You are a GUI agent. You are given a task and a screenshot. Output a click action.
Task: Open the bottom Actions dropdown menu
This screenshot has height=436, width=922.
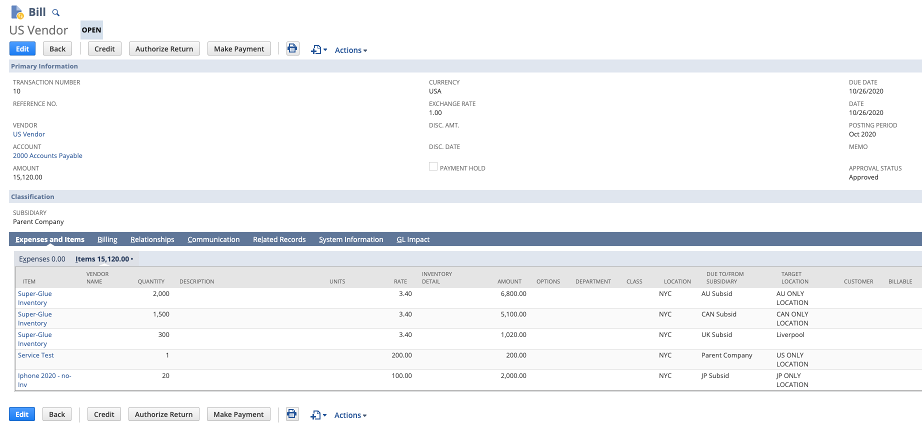pyautogui.click(x=350, y=415)
